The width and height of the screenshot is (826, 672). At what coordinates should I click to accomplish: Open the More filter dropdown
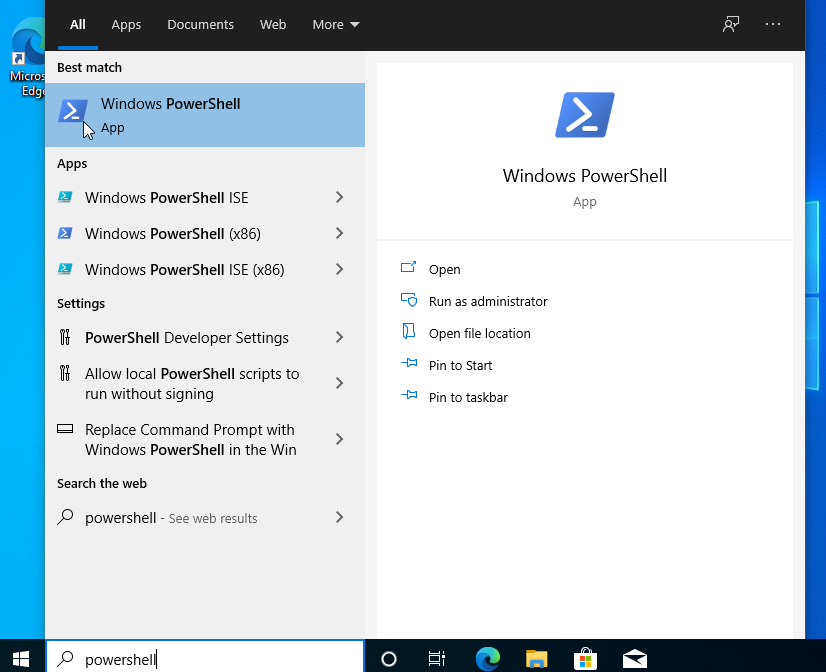pos(335,24)
